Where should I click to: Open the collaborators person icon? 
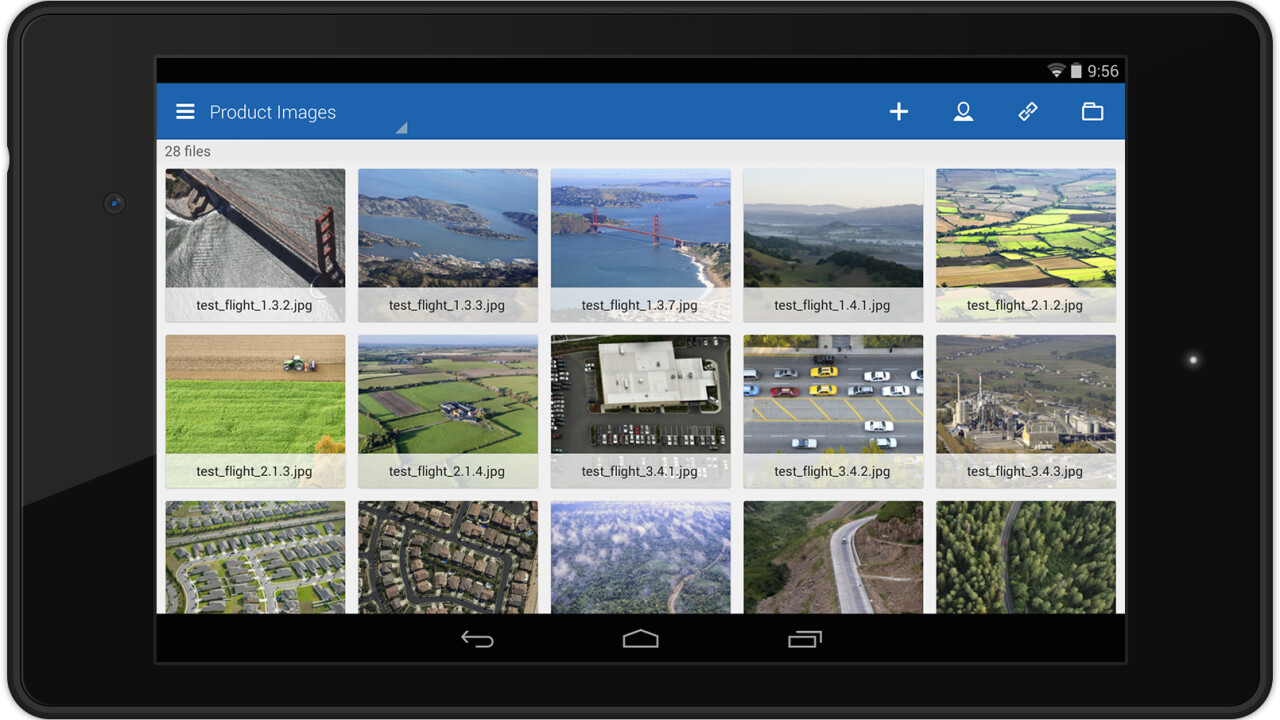click(x=963, y=112)
